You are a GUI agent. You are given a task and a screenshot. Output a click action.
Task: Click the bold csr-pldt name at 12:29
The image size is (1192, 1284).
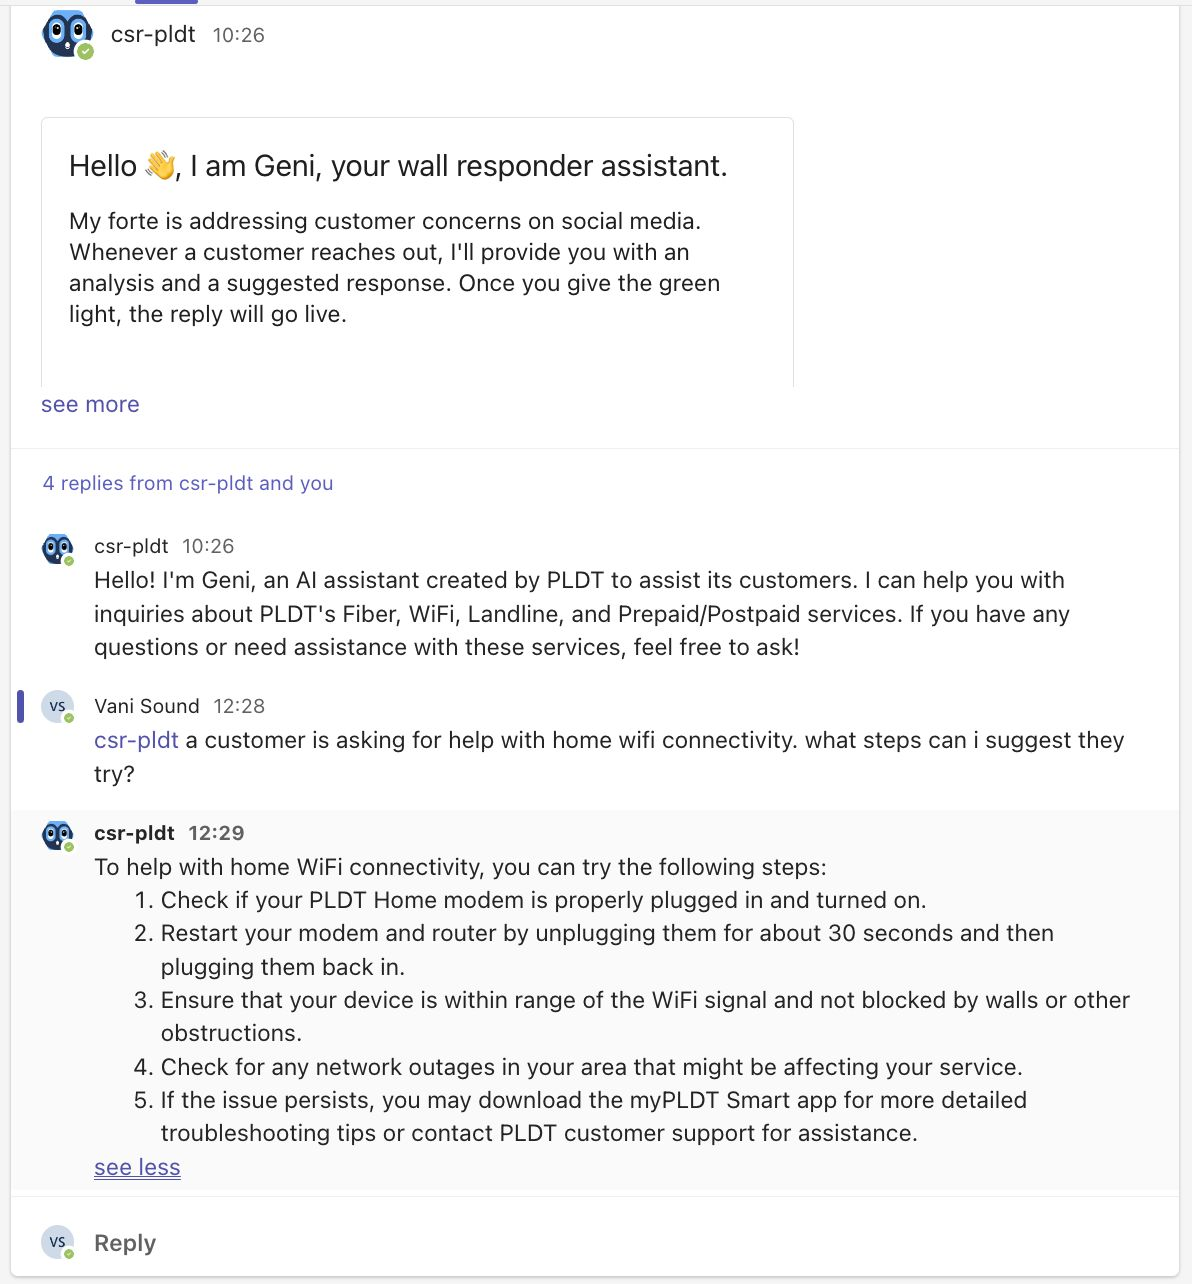[134, 833]
